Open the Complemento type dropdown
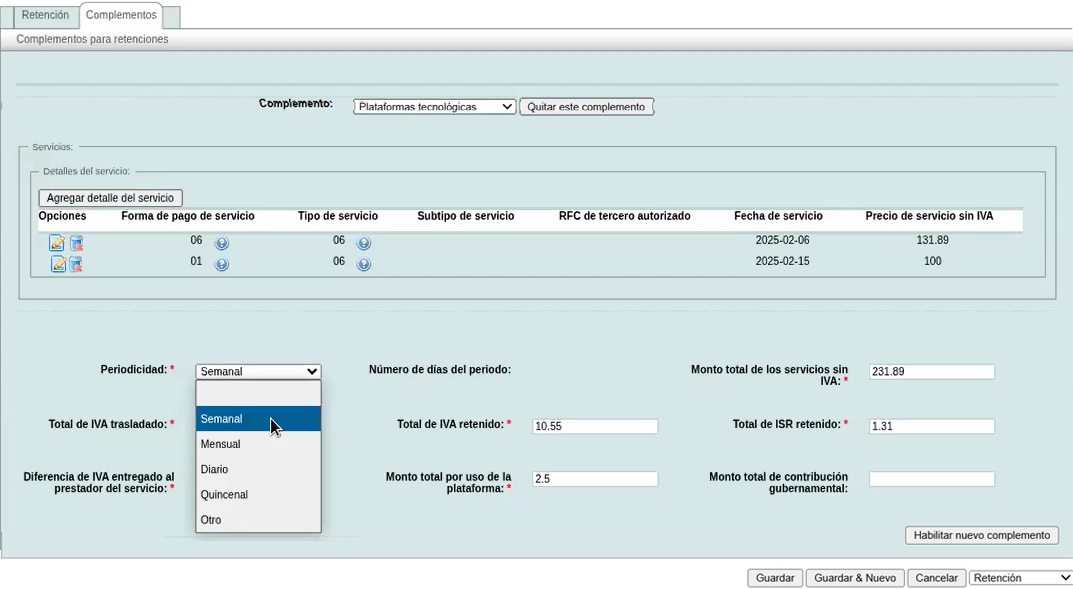The width and height of the screenshot is (1073, 589). (434, 107)
